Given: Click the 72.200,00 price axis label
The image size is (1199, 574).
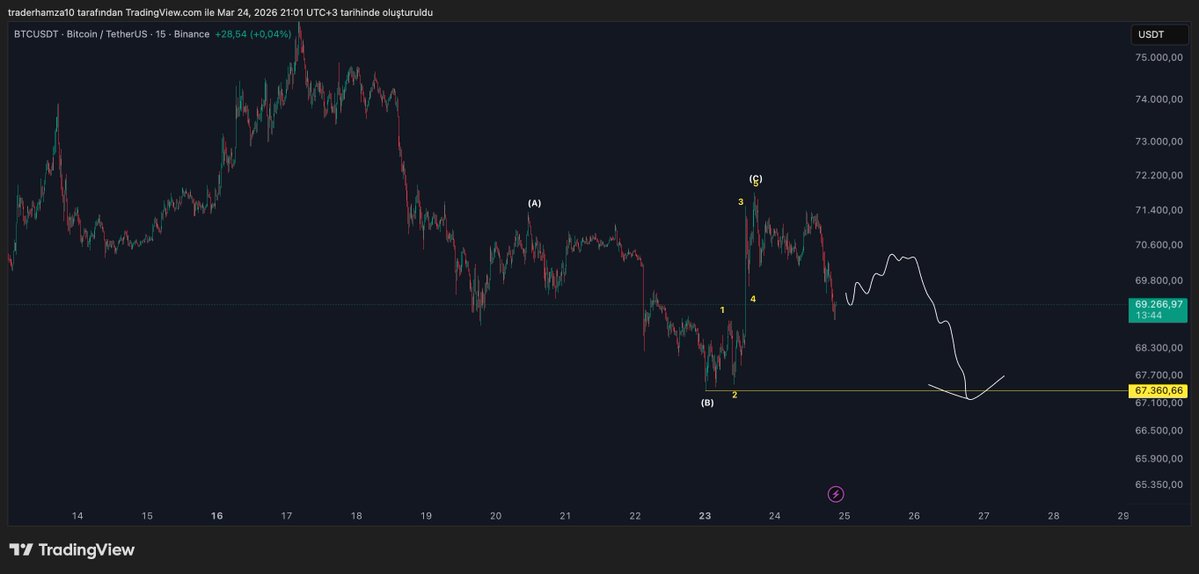Looking at the screenshot, I should click(x=1160, y=176).
